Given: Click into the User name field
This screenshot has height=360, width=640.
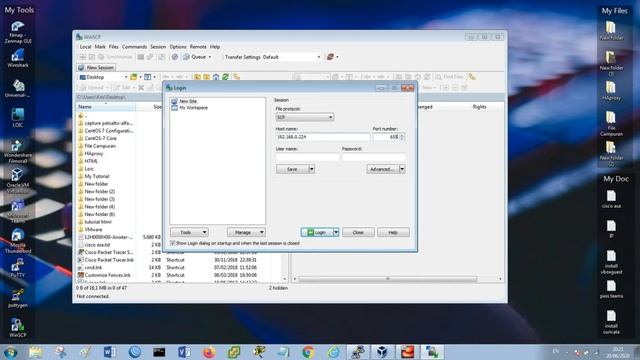Looking at the screenshot, I should click(307, 157).
